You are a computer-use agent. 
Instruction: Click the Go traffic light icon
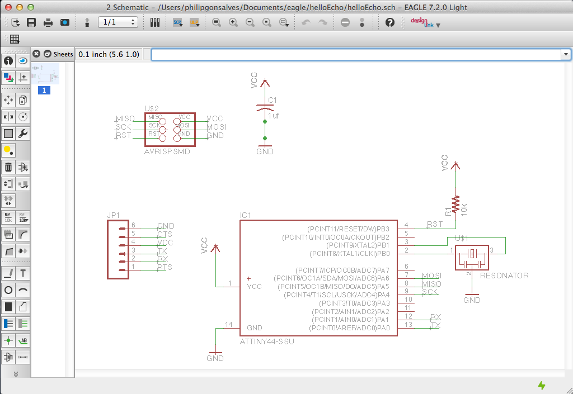(x=362, y=23)
